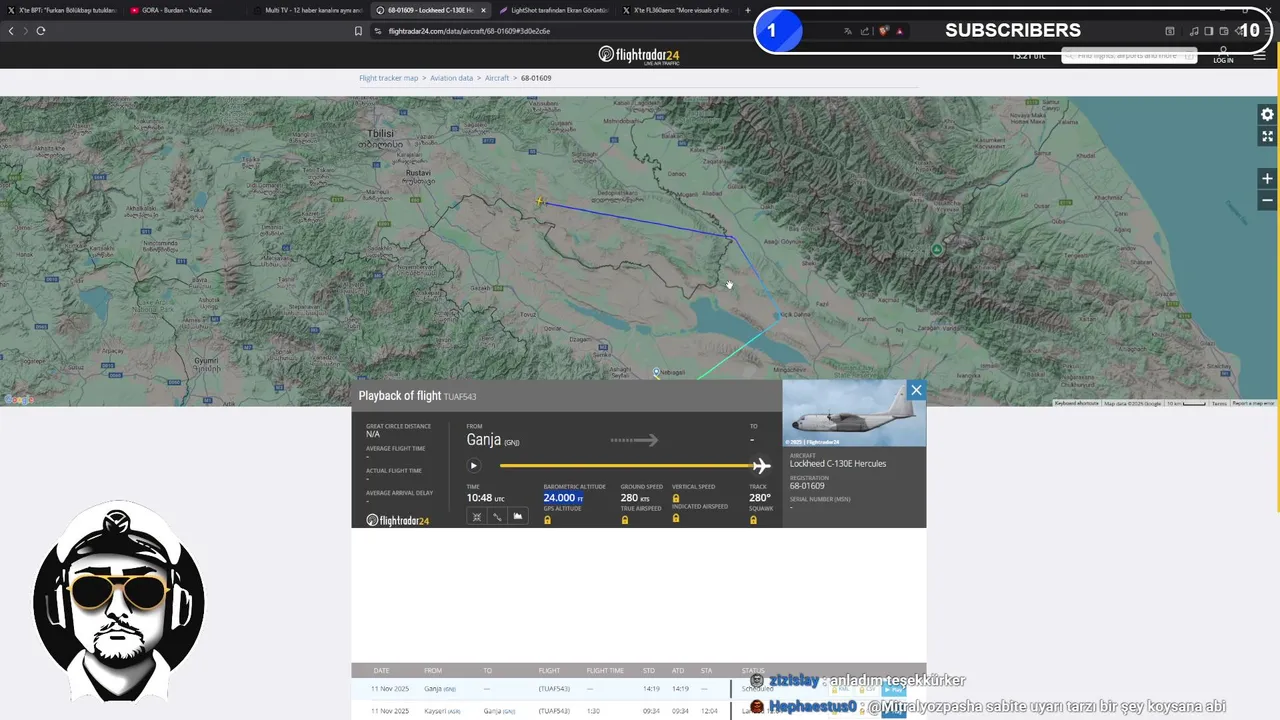Viewport: 1280px width, 720px height.
Task: Reload the browser page
Action: [x=41, y=31]
